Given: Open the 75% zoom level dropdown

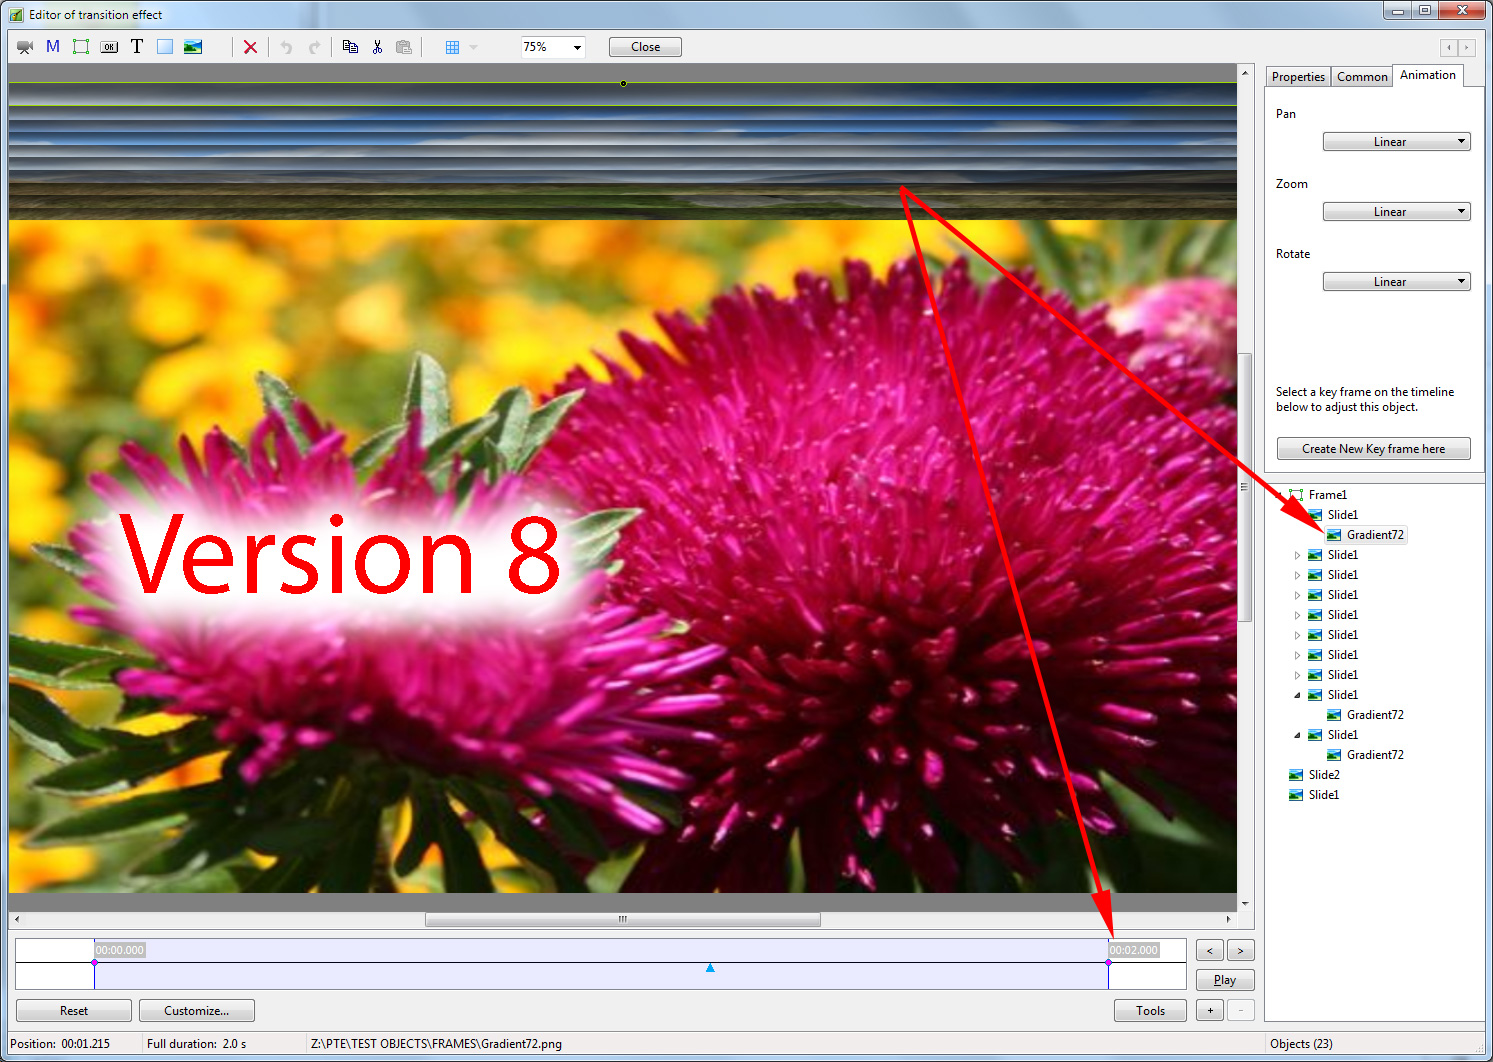Looking at the screenshot, I should click(x=553, y=47).
